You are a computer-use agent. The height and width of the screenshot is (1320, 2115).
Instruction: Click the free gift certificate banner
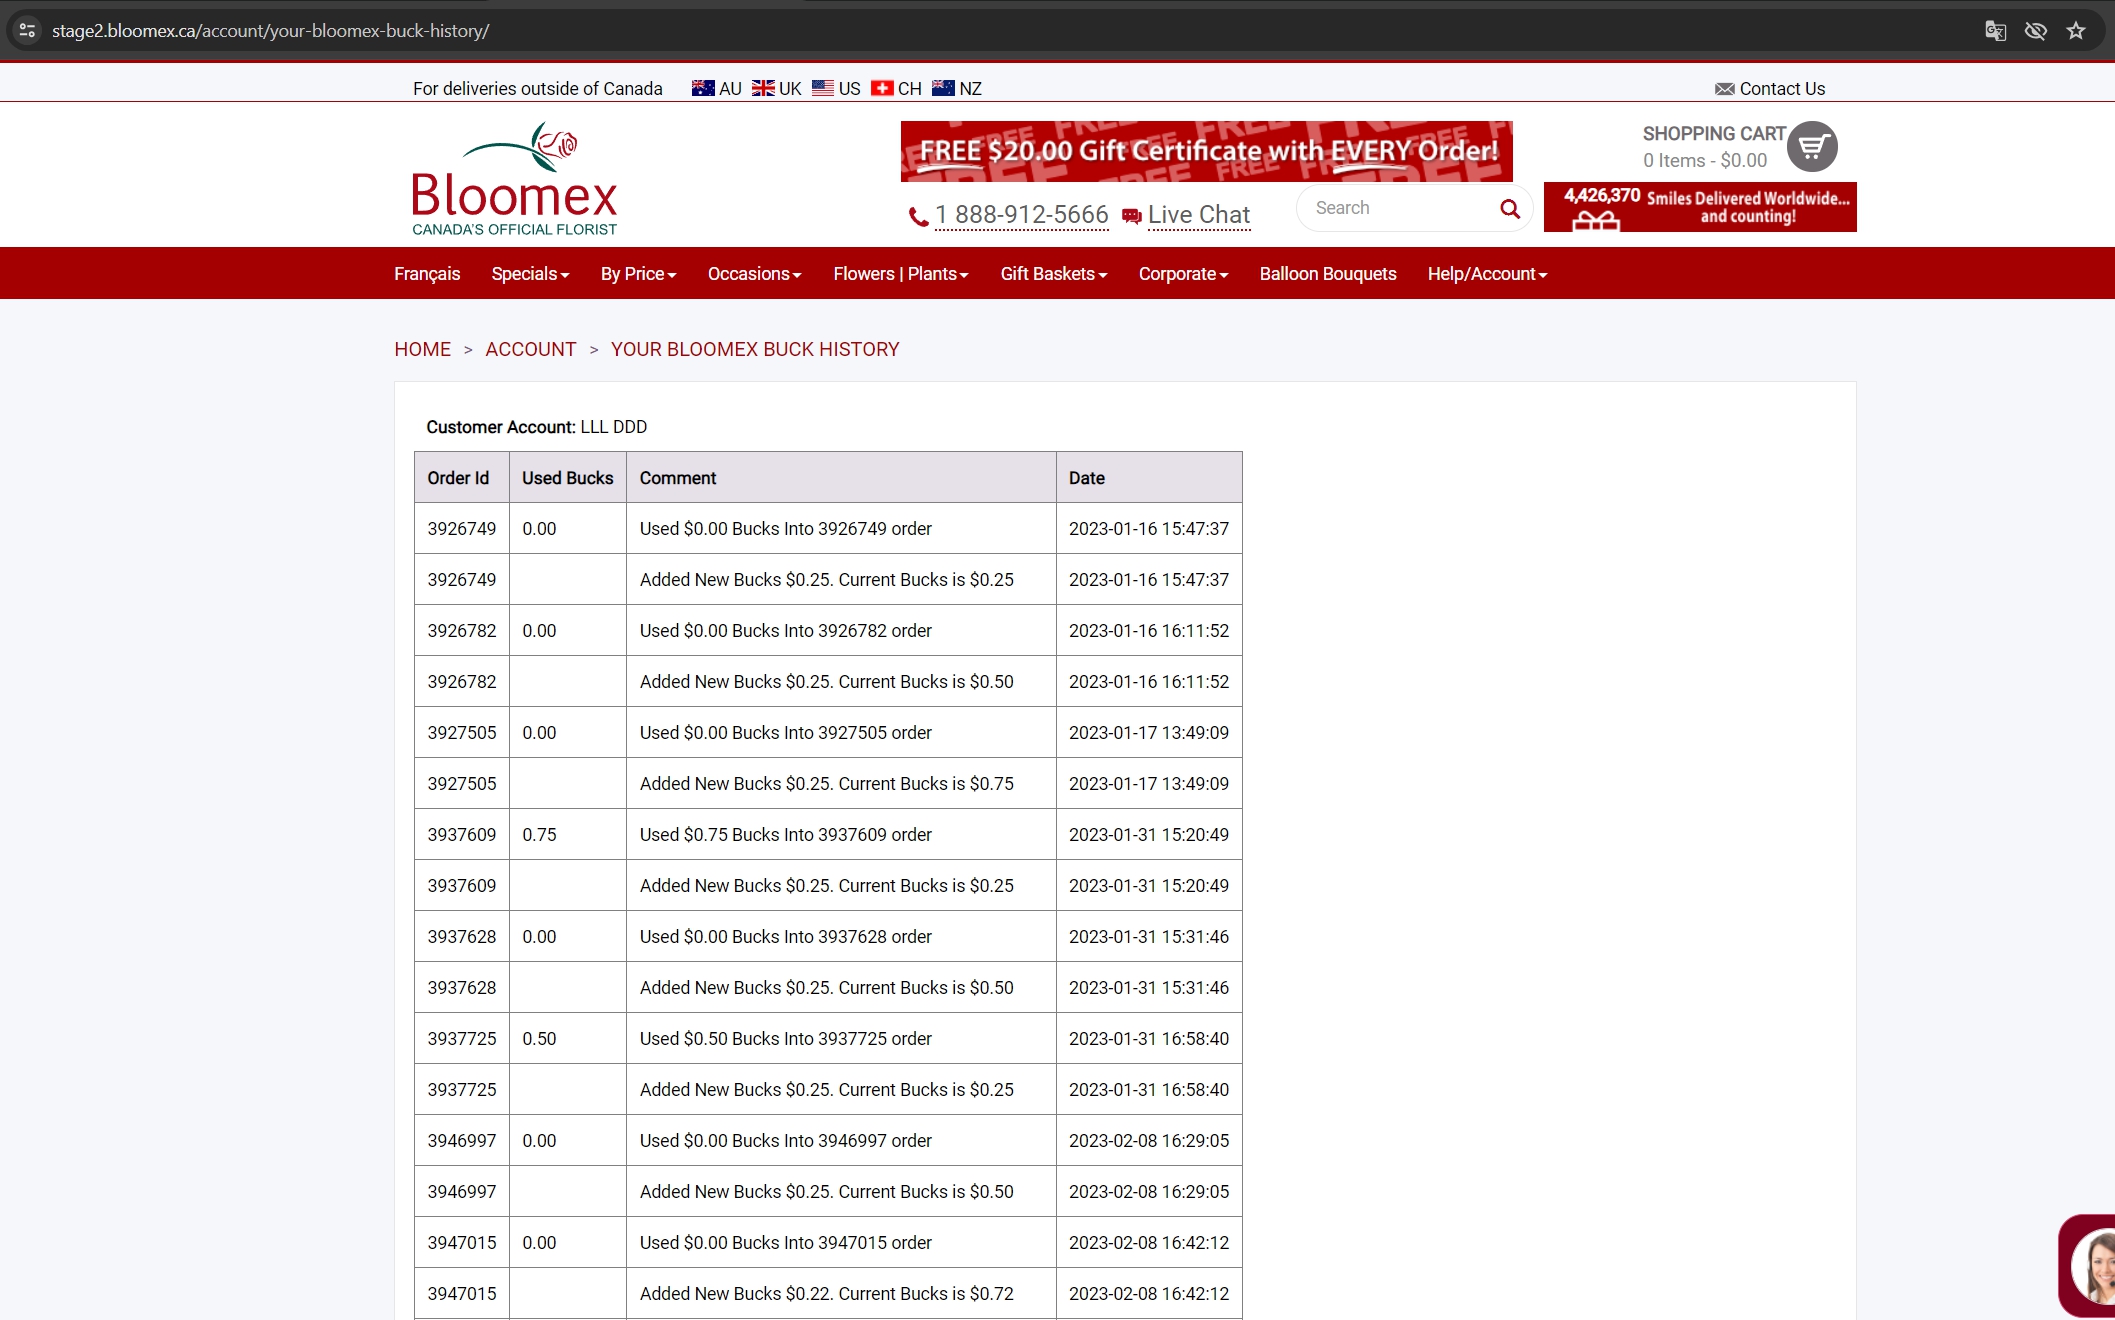pyautogui.click(x=1206, y=151)
